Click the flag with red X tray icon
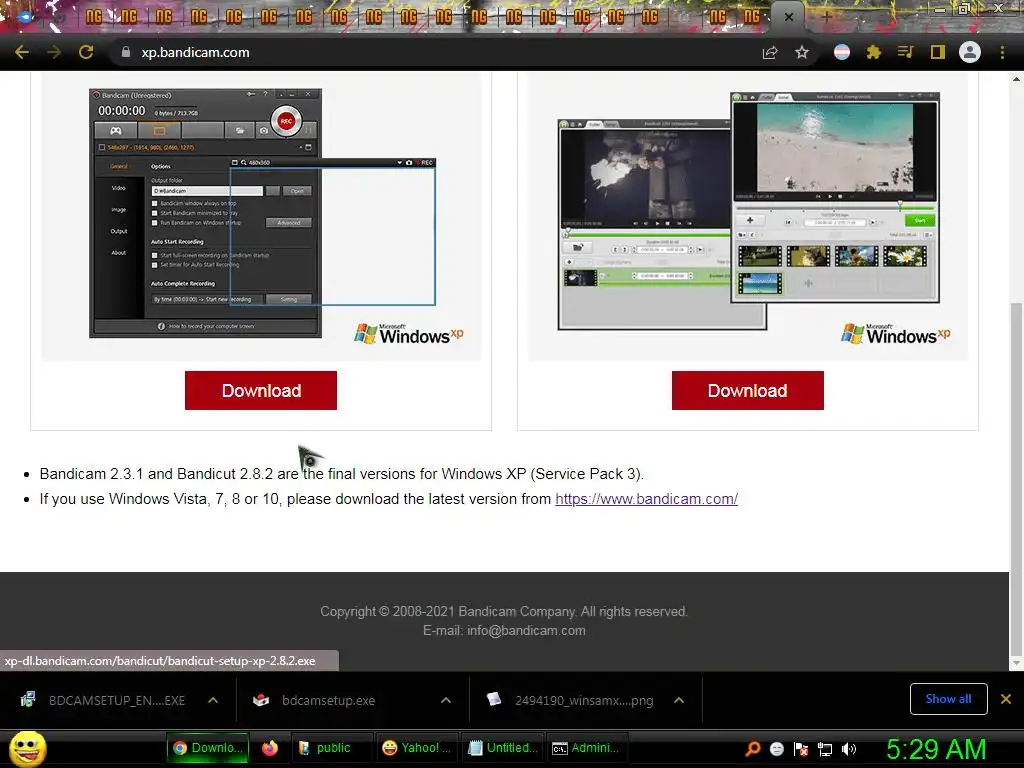 click(801, 749)
